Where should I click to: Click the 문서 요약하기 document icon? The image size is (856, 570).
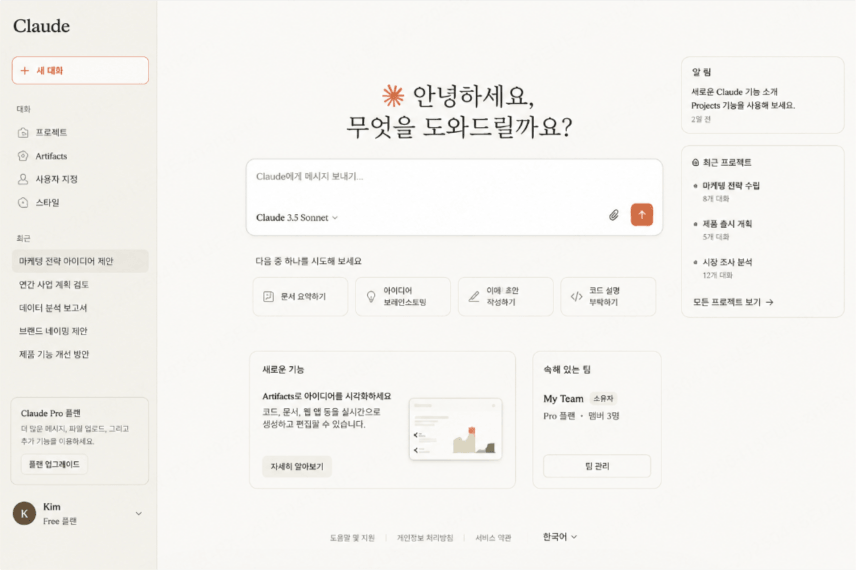click(268, 296)
